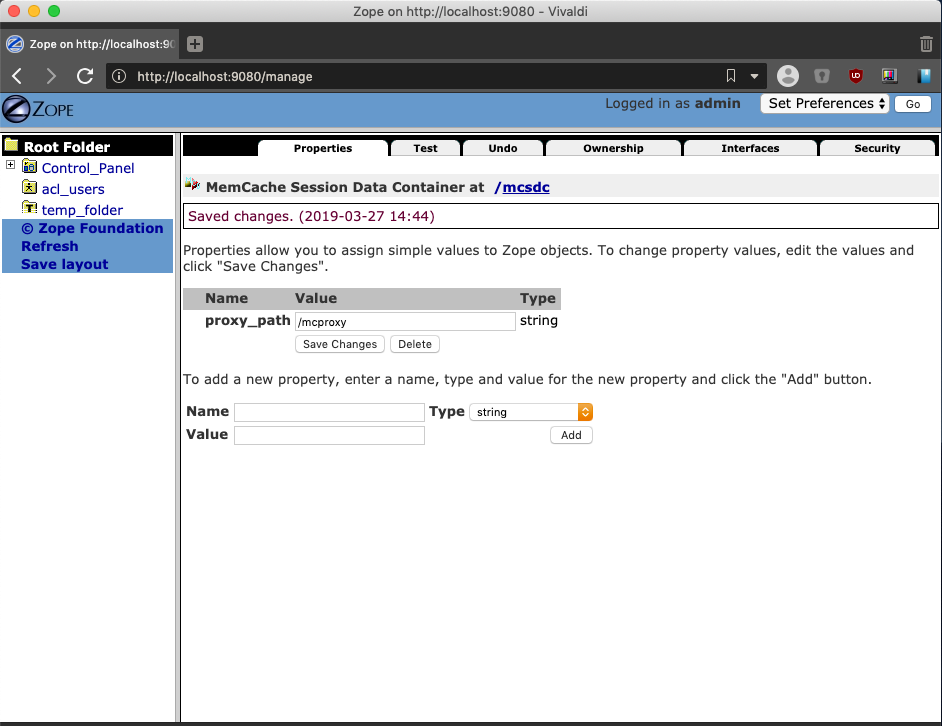Viewport: 942px width, 726px height.
Task: Click the proxy_path value field
Action: 405,322
